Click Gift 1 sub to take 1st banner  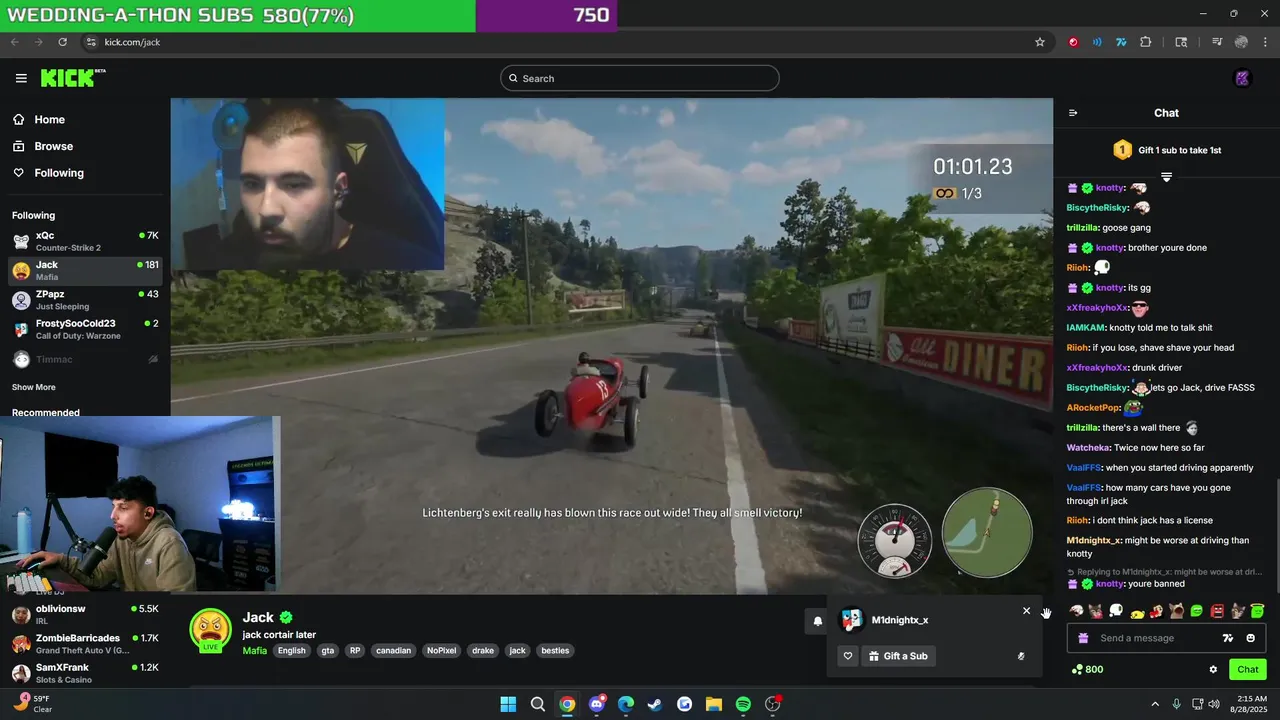1167,150
